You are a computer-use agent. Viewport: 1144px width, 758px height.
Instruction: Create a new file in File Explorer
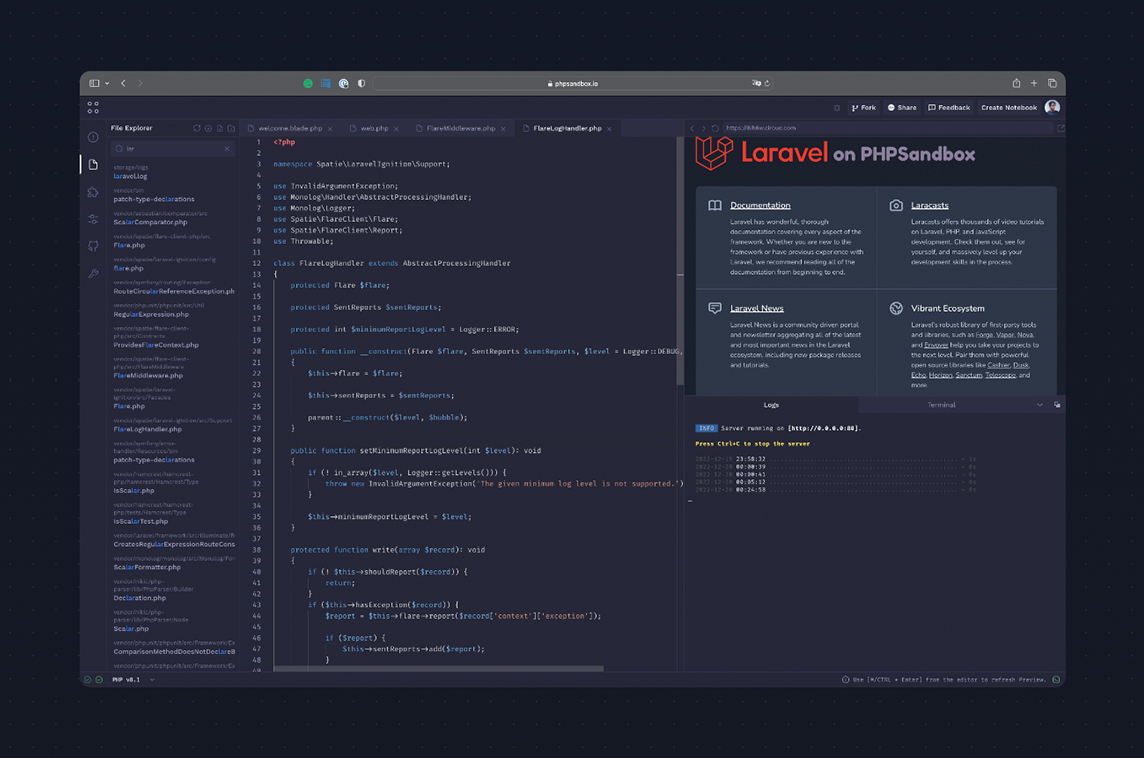click(220, 128)
